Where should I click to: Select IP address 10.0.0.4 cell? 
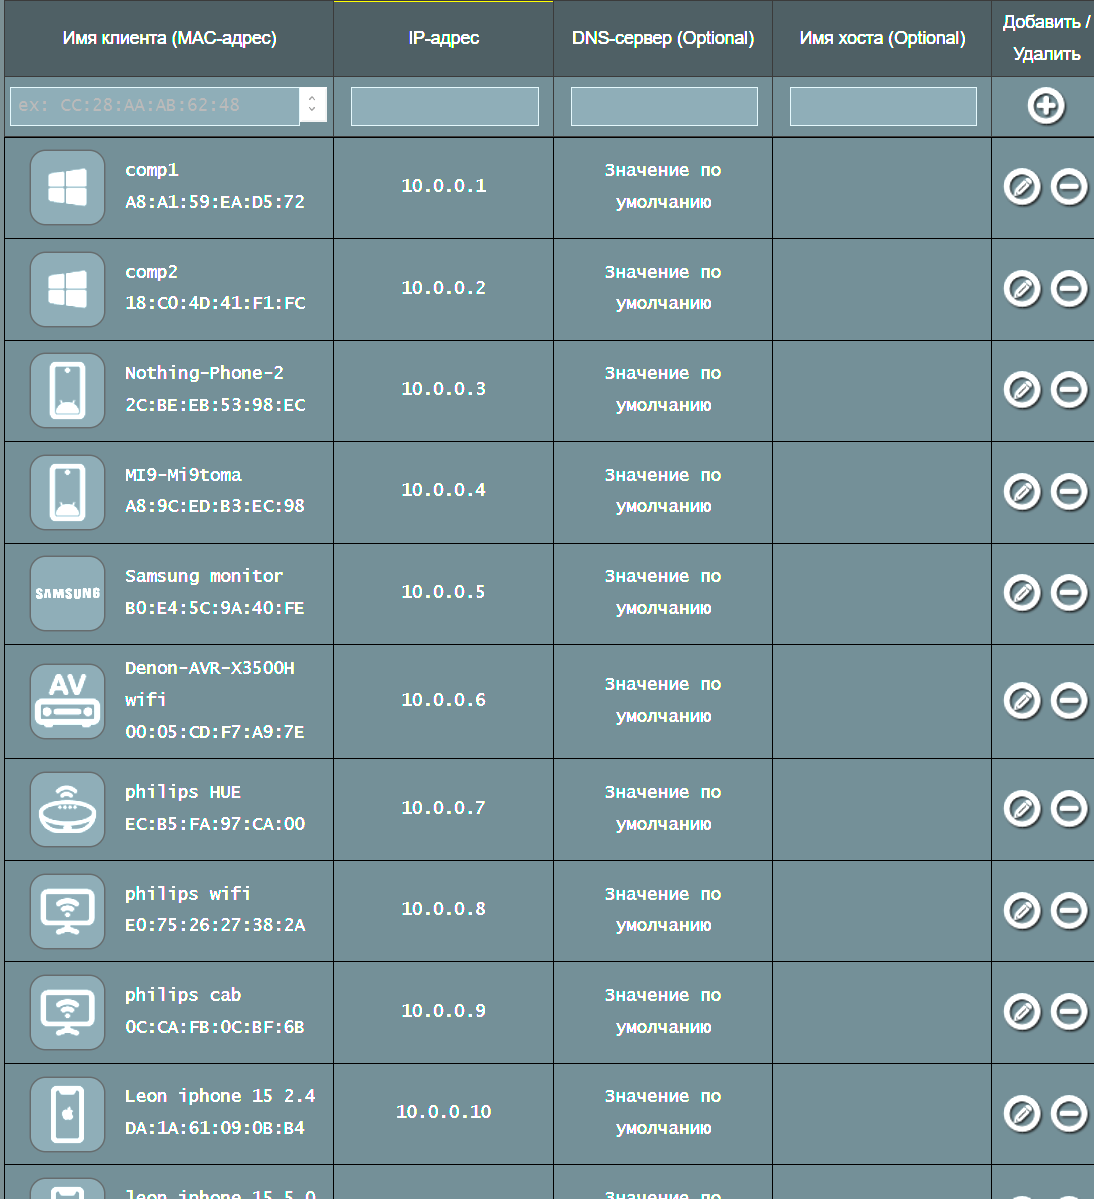coord(443,490)
